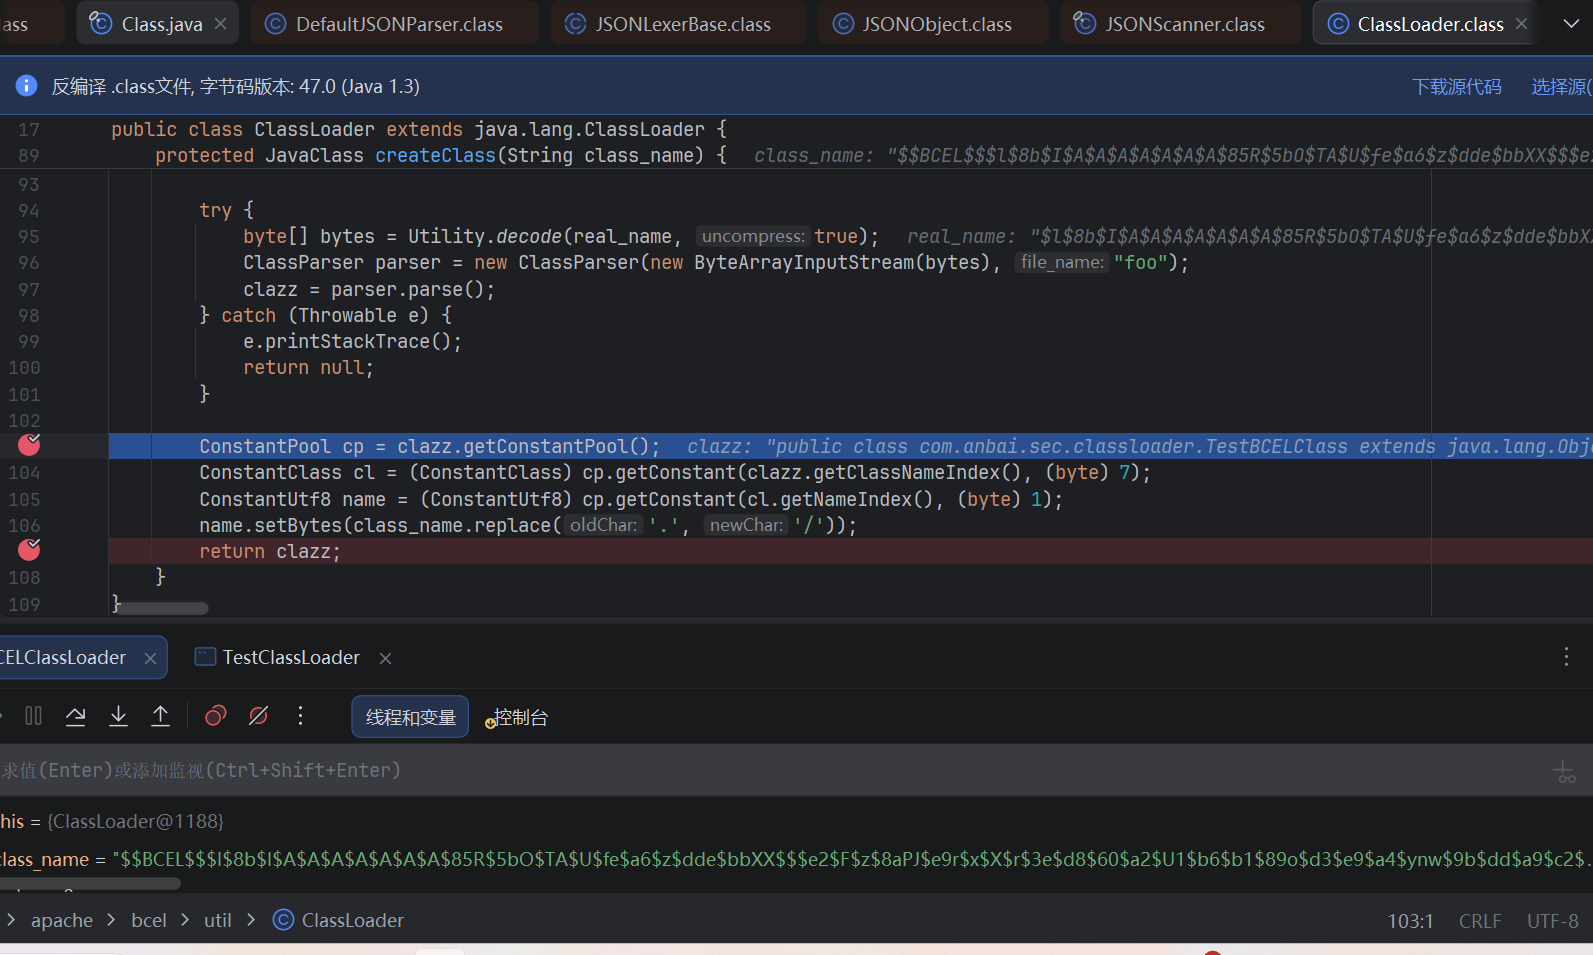Image resolution: width=1593 pixels, height=955 pixels.
Task: Switch to the 线程和变量 threads and variables tab
Action: click(x=410, y=717)
